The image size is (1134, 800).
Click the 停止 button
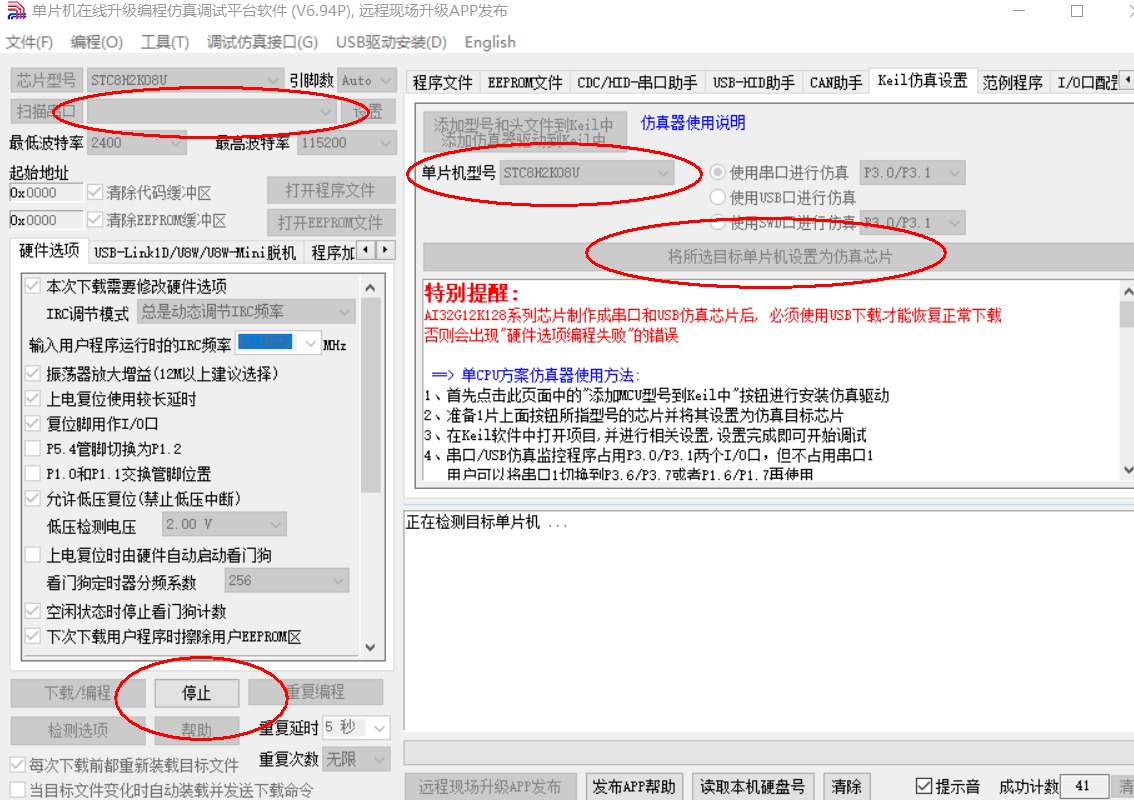pos(197,693)
